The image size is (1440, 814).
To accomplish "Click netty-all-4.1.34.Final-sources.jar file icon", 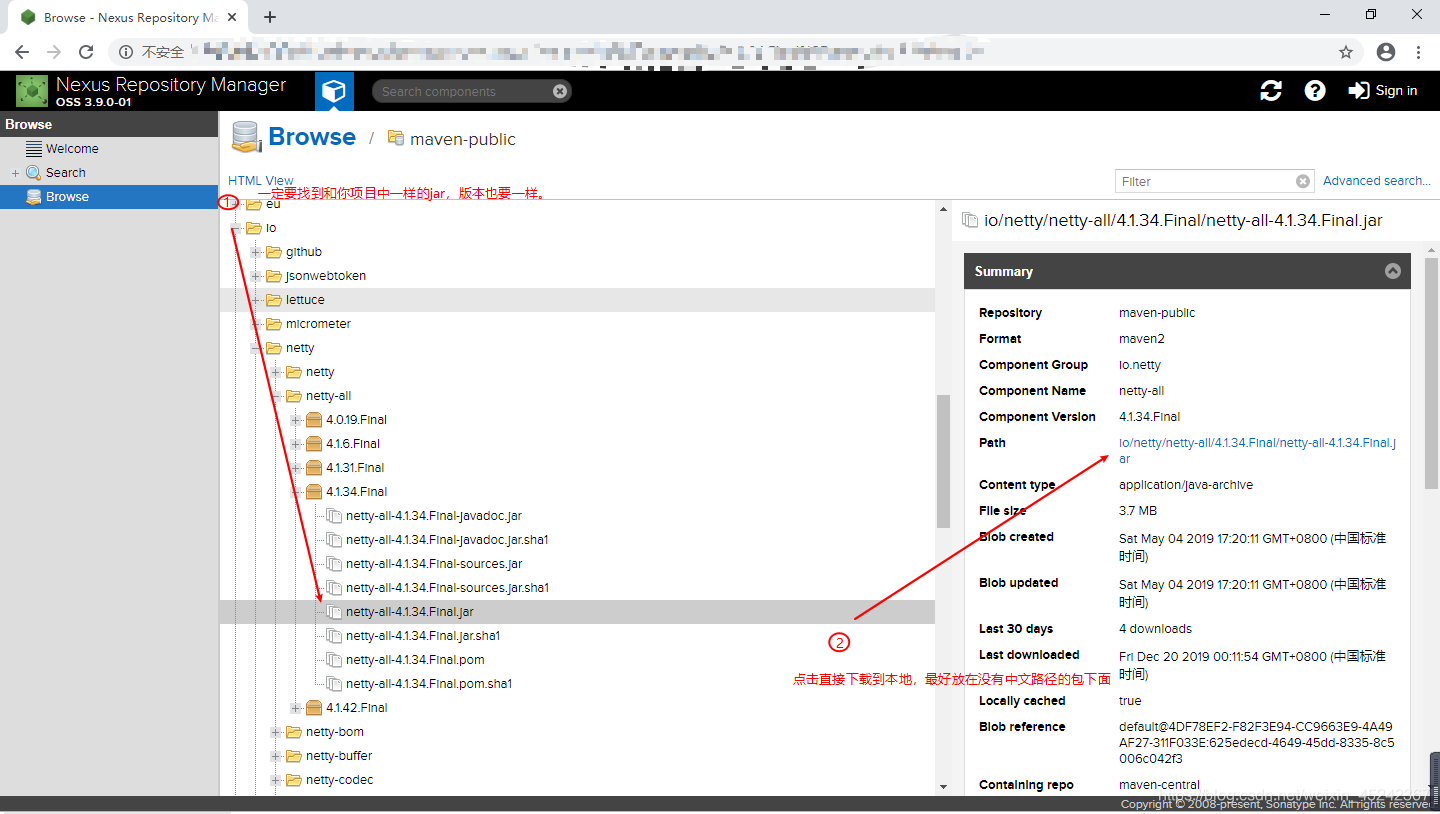I will click(334, 564).
